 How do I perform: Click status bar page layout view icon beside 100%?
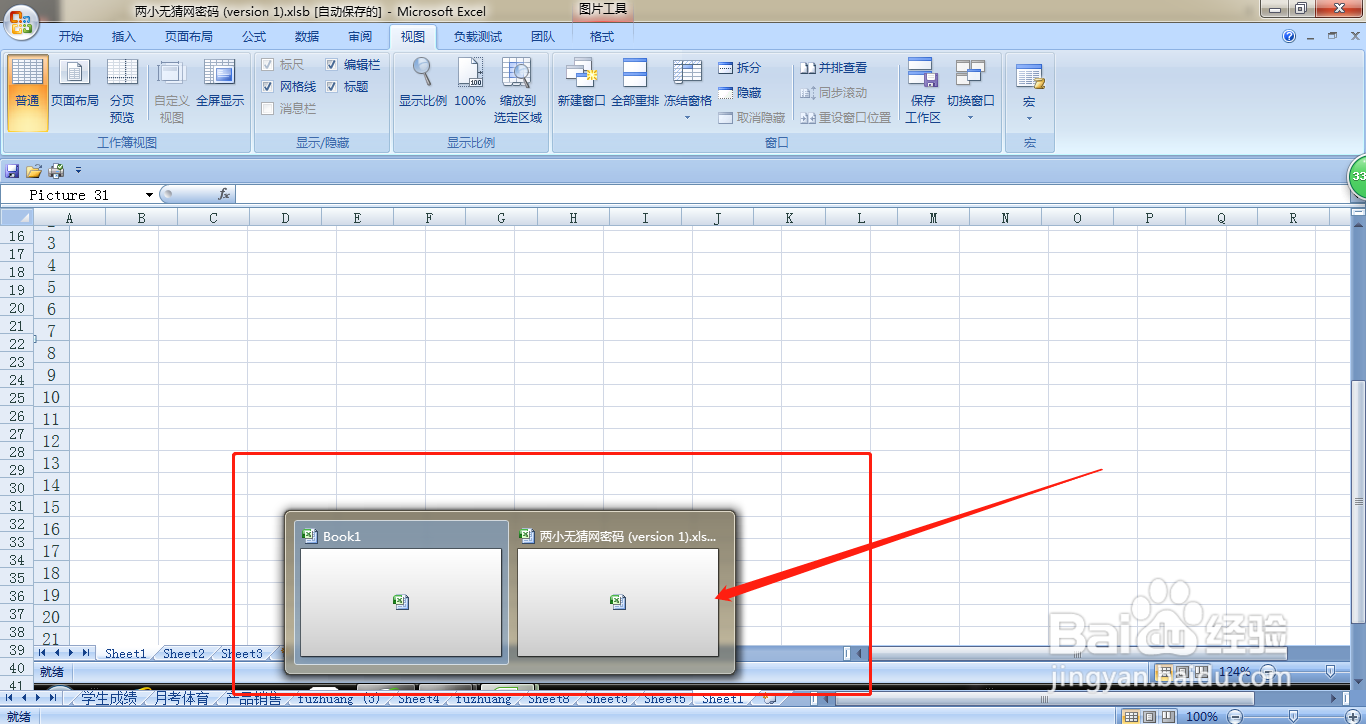point(1148,716)
